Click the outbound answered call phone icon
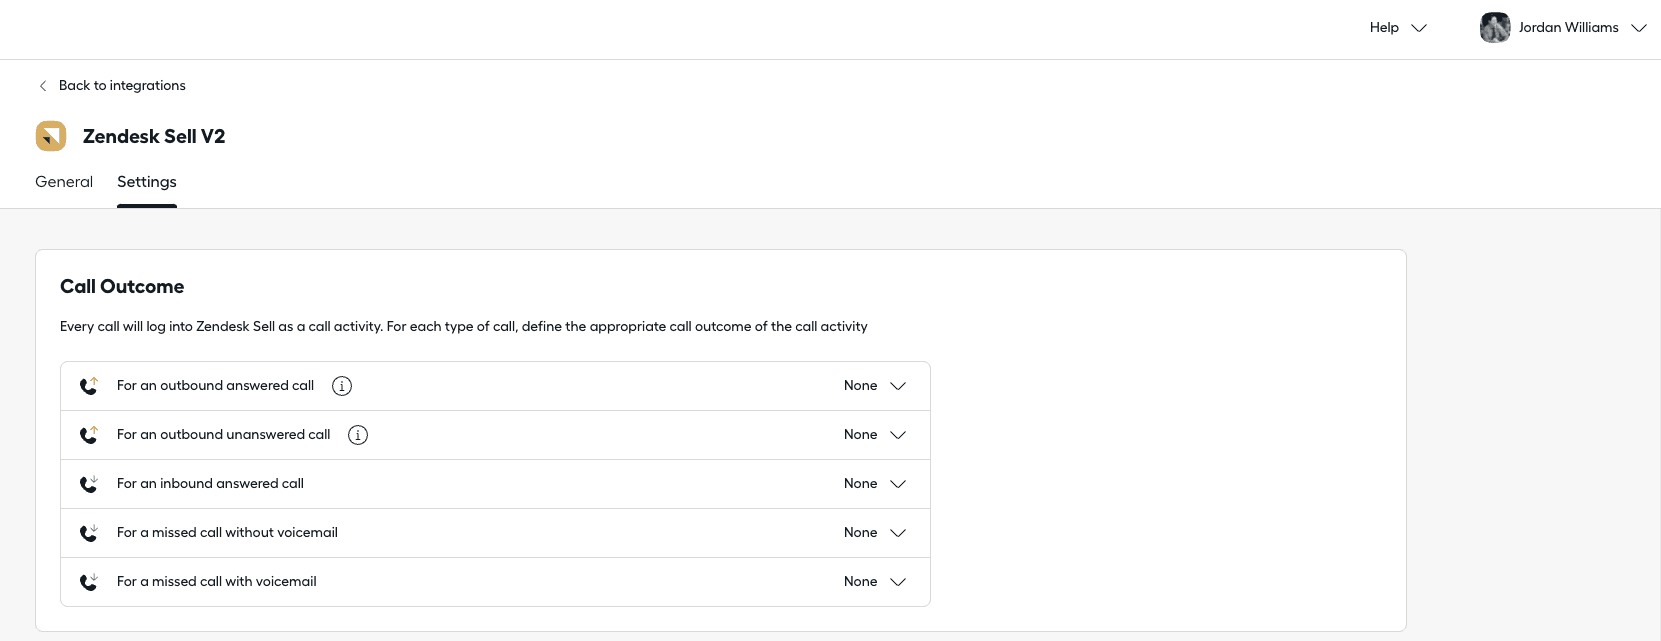The height and width of the screenshot is (641, 1661). [89, 386]
